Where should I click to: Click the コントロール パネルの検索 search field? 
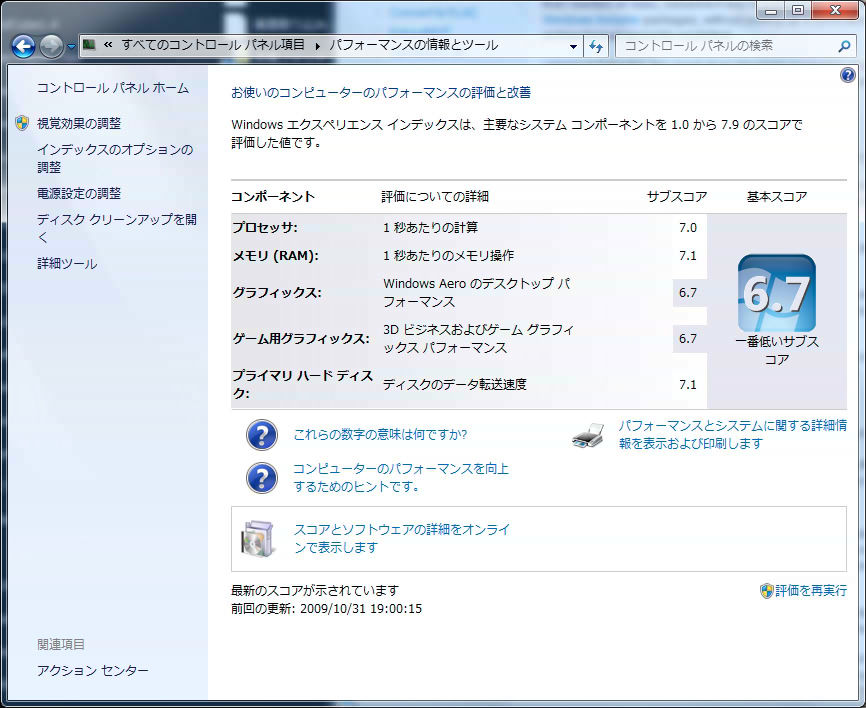pos(725,46)
